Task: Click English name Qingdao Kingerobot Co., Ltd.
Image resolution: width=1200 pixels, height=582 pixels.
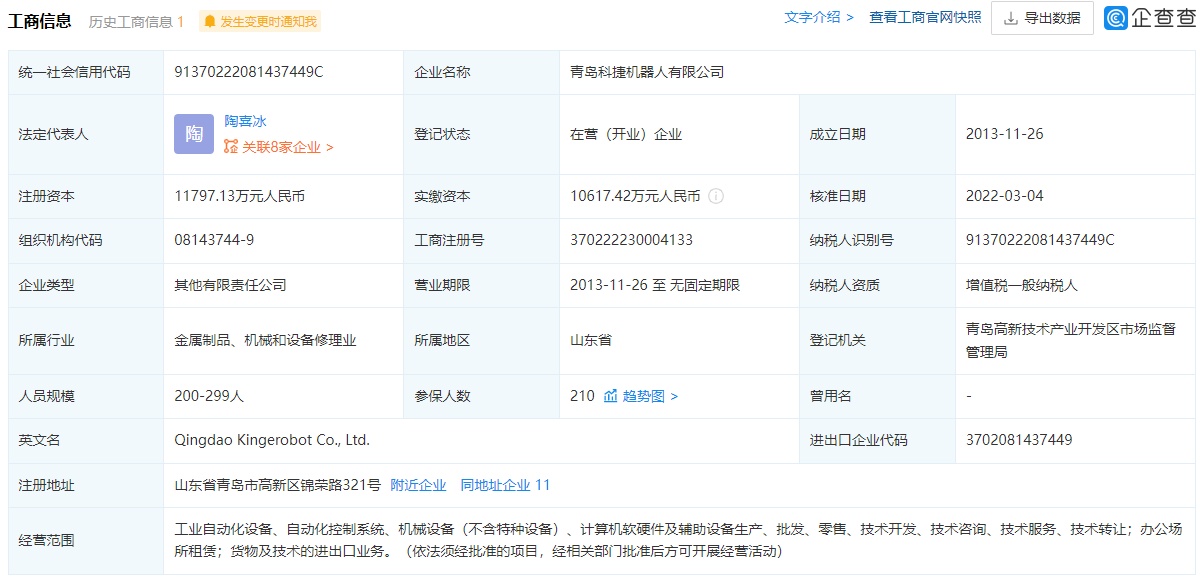Action: tap(272, 440)
